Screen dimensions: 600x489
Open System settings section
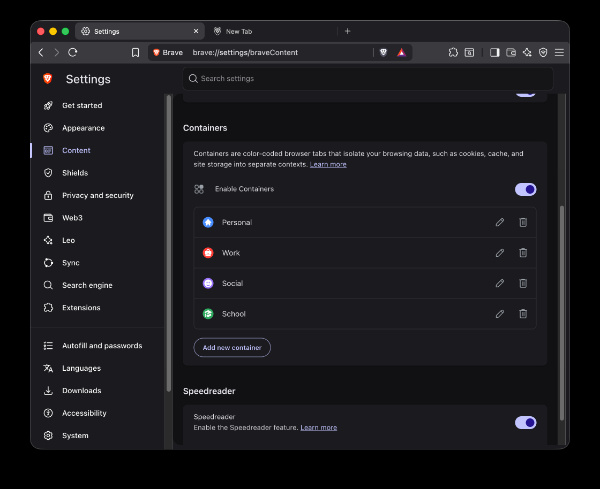pyautogui.click(x=75, y=435)
